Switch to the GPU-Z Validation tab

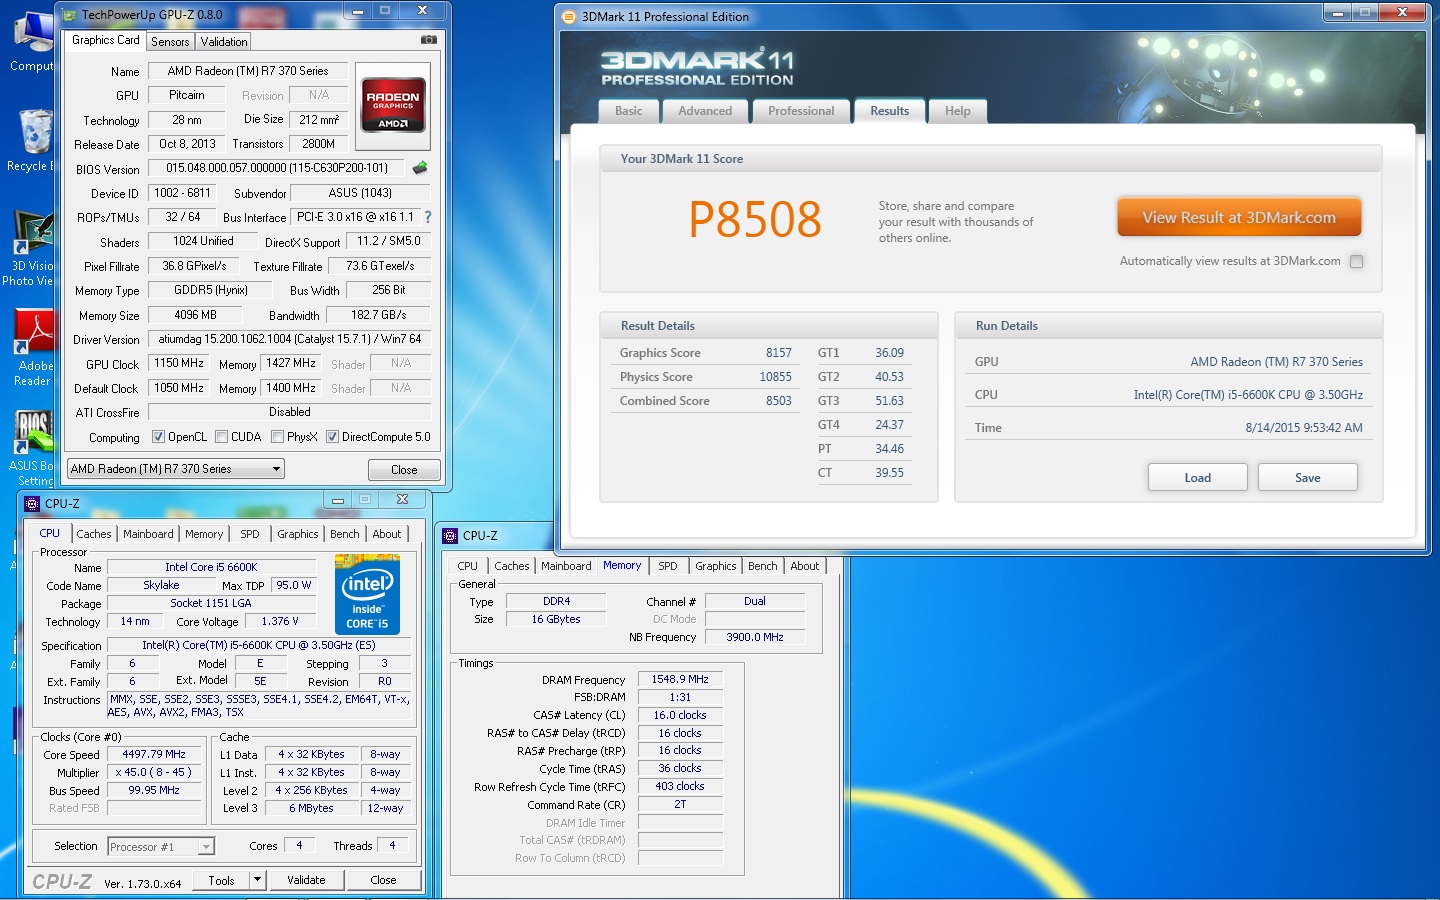pos(223,42)
